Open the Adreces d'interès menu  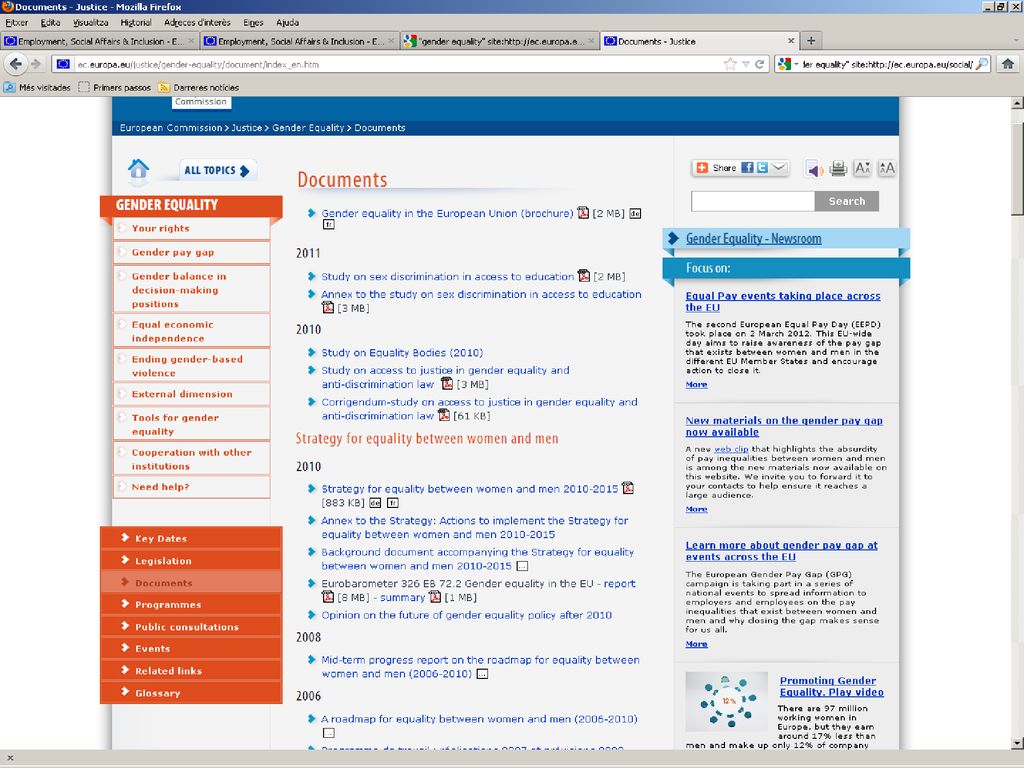197,22
